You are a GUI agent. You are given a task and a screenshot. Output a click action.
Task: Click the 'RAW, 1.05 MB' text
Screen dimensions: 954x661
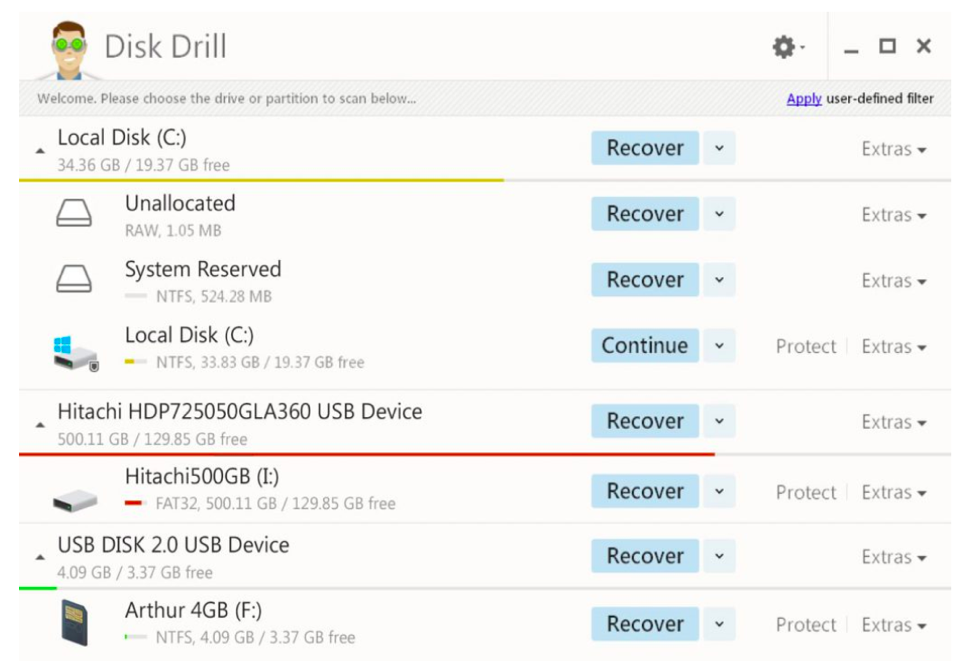173,231
